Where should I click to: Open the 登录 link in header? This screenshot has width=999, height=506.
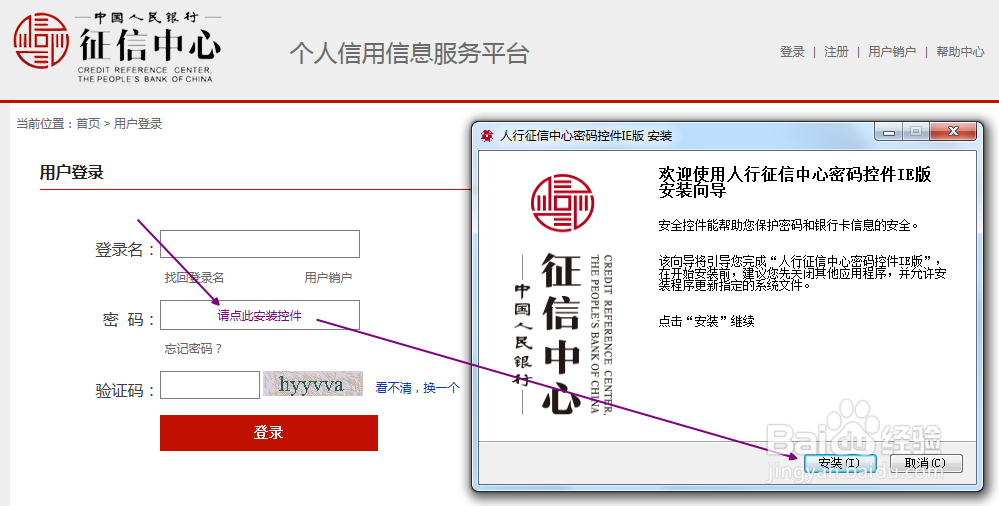[x=792, y=52]
